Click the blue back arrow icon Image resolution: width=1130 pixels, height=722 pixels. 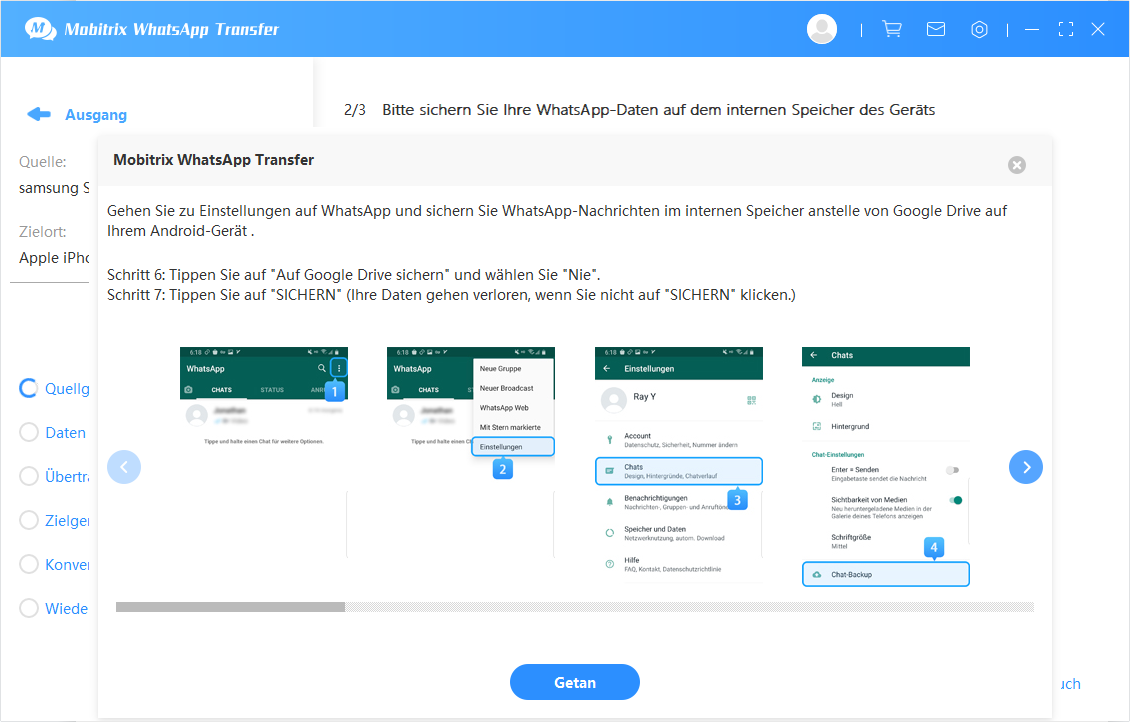coord(39,114)
